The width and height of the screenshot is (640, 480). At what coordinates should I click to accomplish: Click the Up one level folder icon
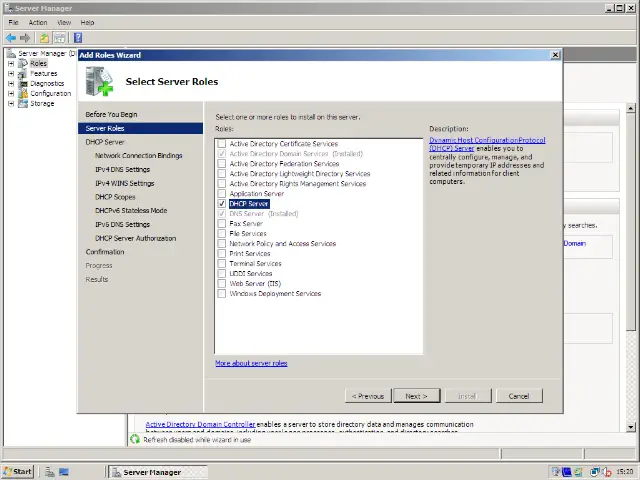point(45,38)
